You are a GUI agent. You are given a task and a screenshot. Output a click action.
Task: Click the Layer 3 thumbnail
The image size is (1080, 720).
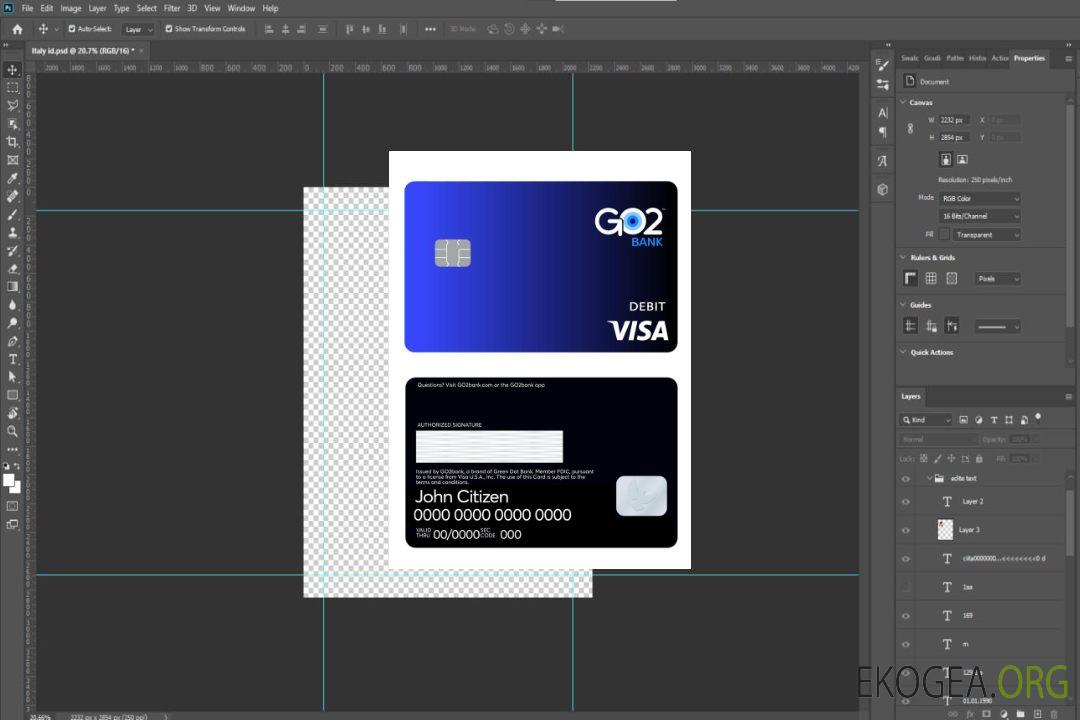click(x=945, y=530)
